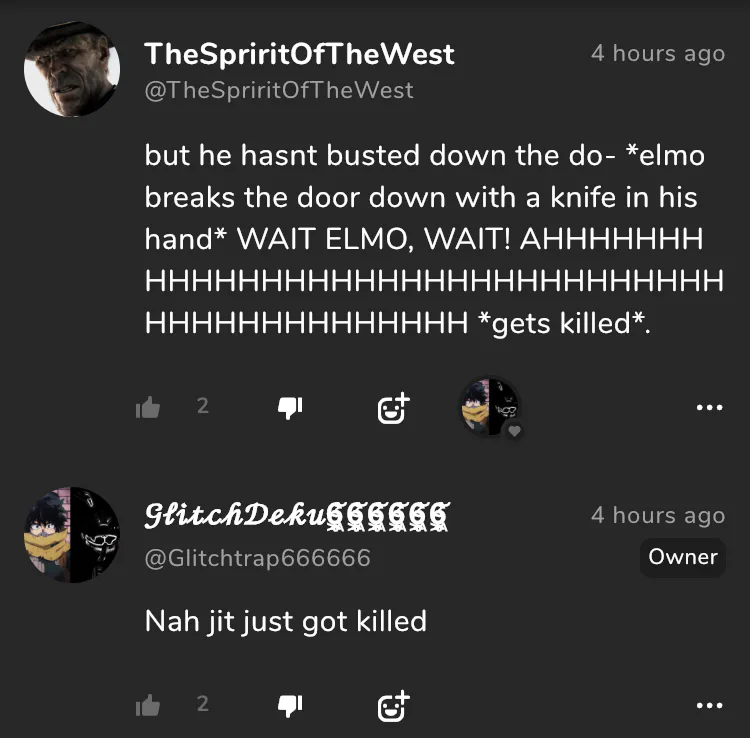
Task: Open more options for TheSpriritOfTheWest's comment
Action: click(x=708, y=407)
